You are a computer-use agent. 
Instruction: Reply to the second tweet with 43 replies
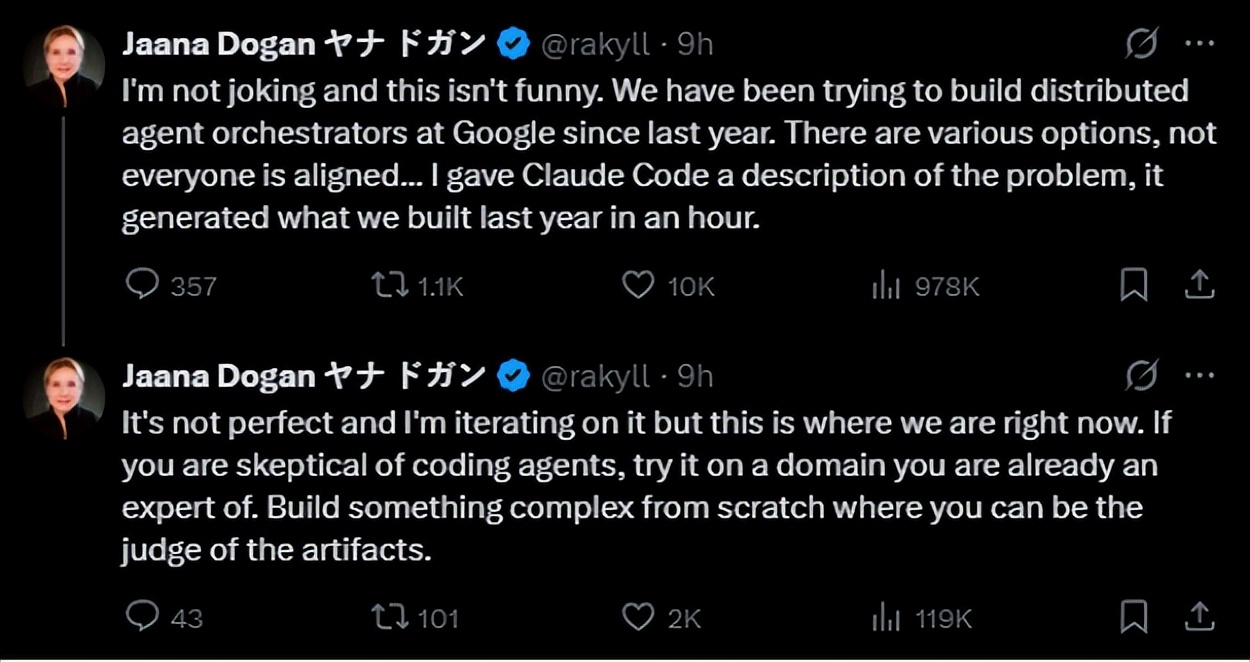click(x=143, y=617)
